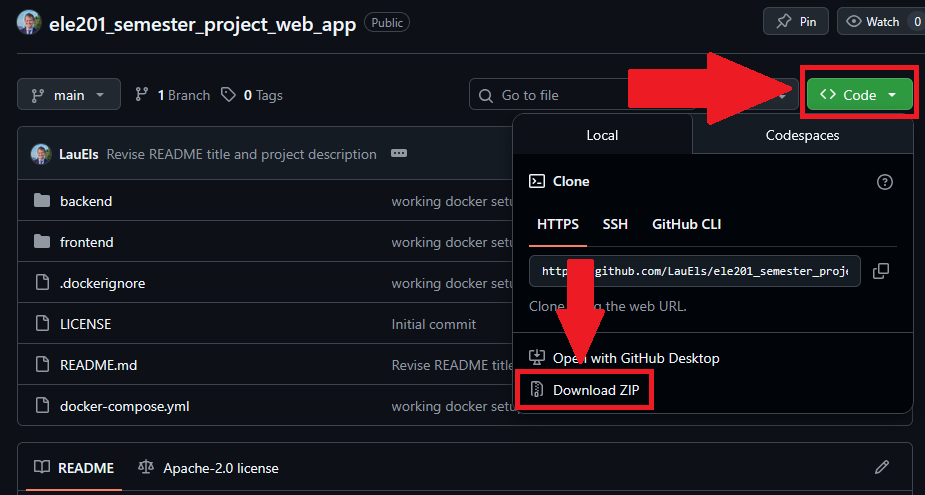Click the LICENSE file icon

click(42, 323)
